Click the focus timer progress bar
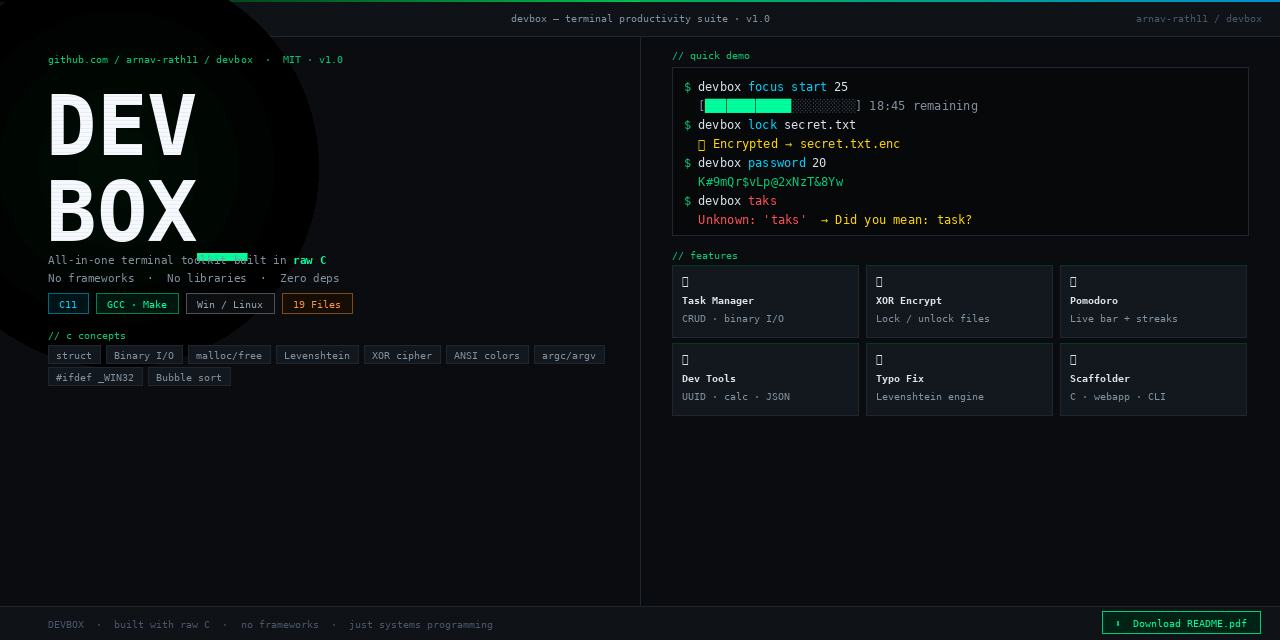The height and width of the screenshot is (640, 1280). [x=780, y=106]
